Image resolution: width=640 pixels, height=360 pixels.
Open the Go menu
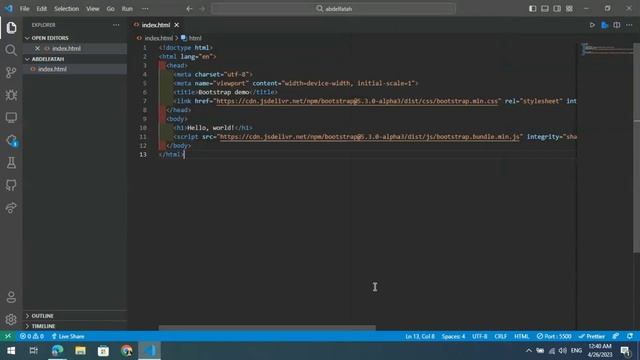[x=110, y=9]
